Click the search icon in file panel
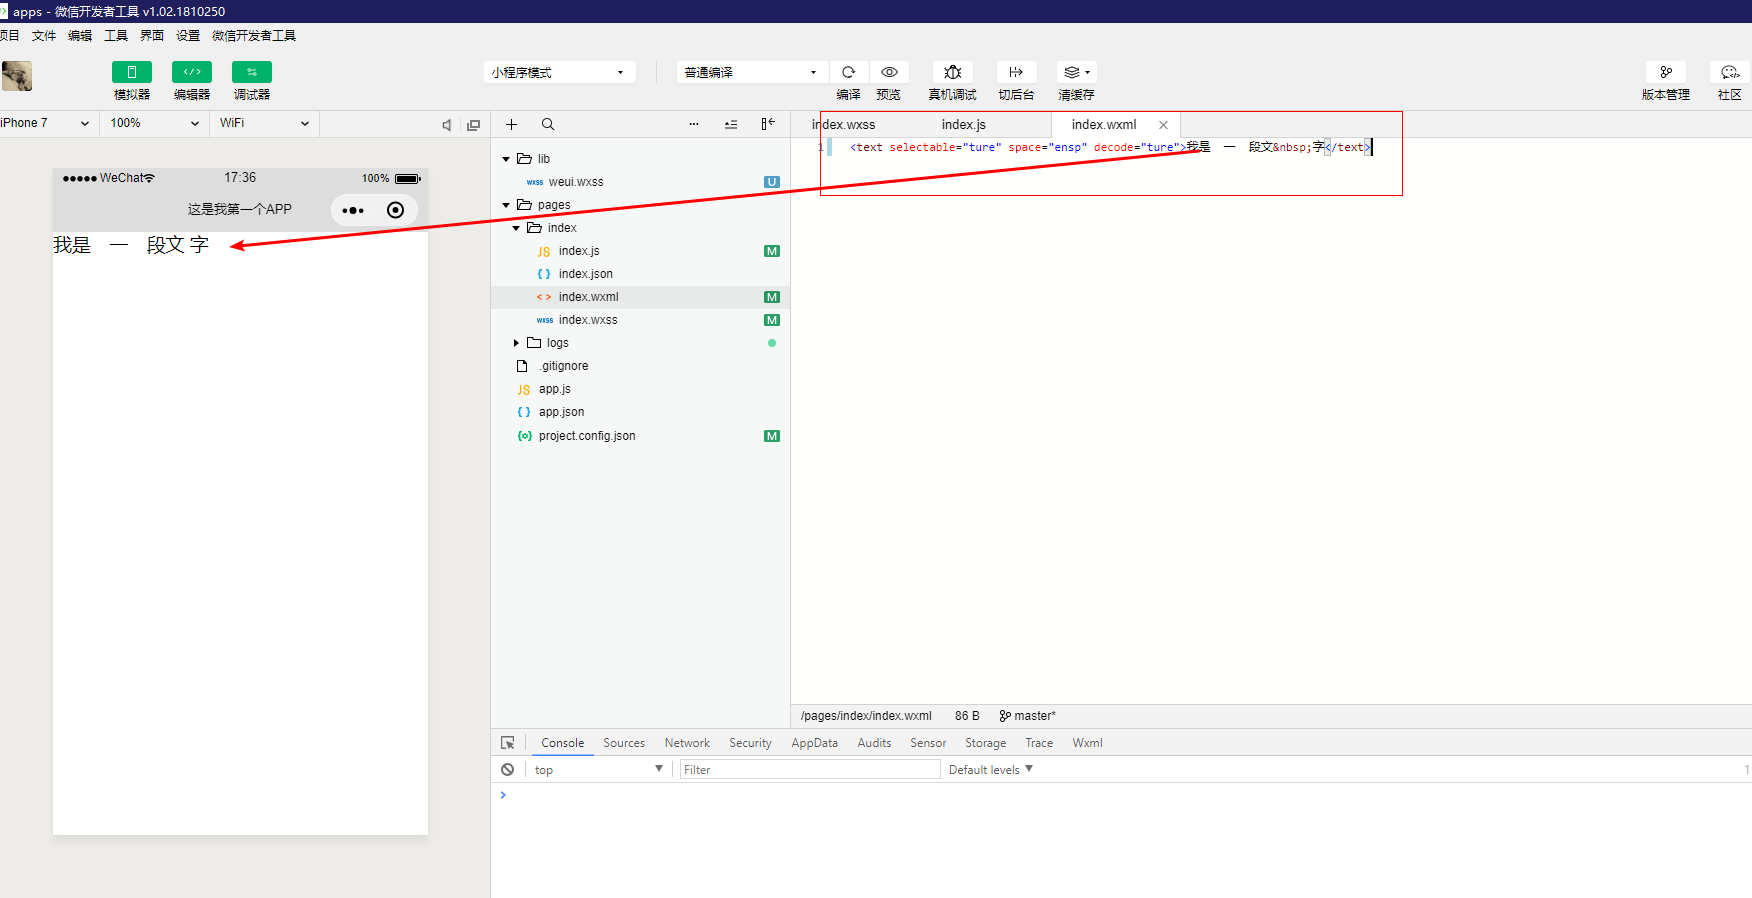This screenshot has width=1752, height=898. tap(548, 124)
